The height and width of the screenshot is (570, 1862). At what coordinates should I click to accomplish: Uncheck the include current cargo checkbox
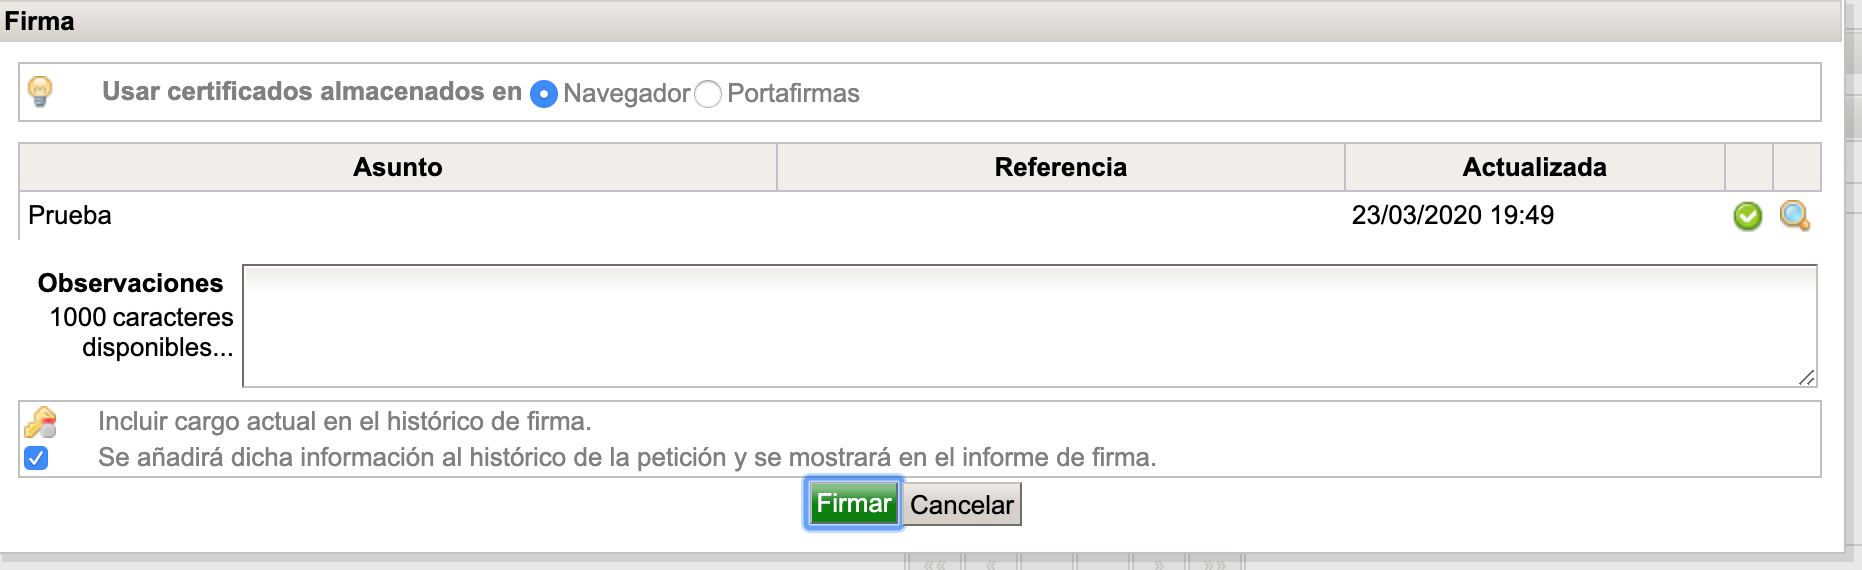click(36, 458)
